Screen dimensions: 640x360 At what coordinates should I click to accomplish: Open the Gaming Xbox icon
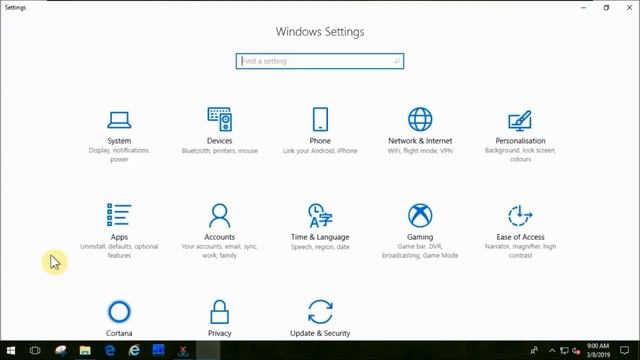tap(420, 215)
